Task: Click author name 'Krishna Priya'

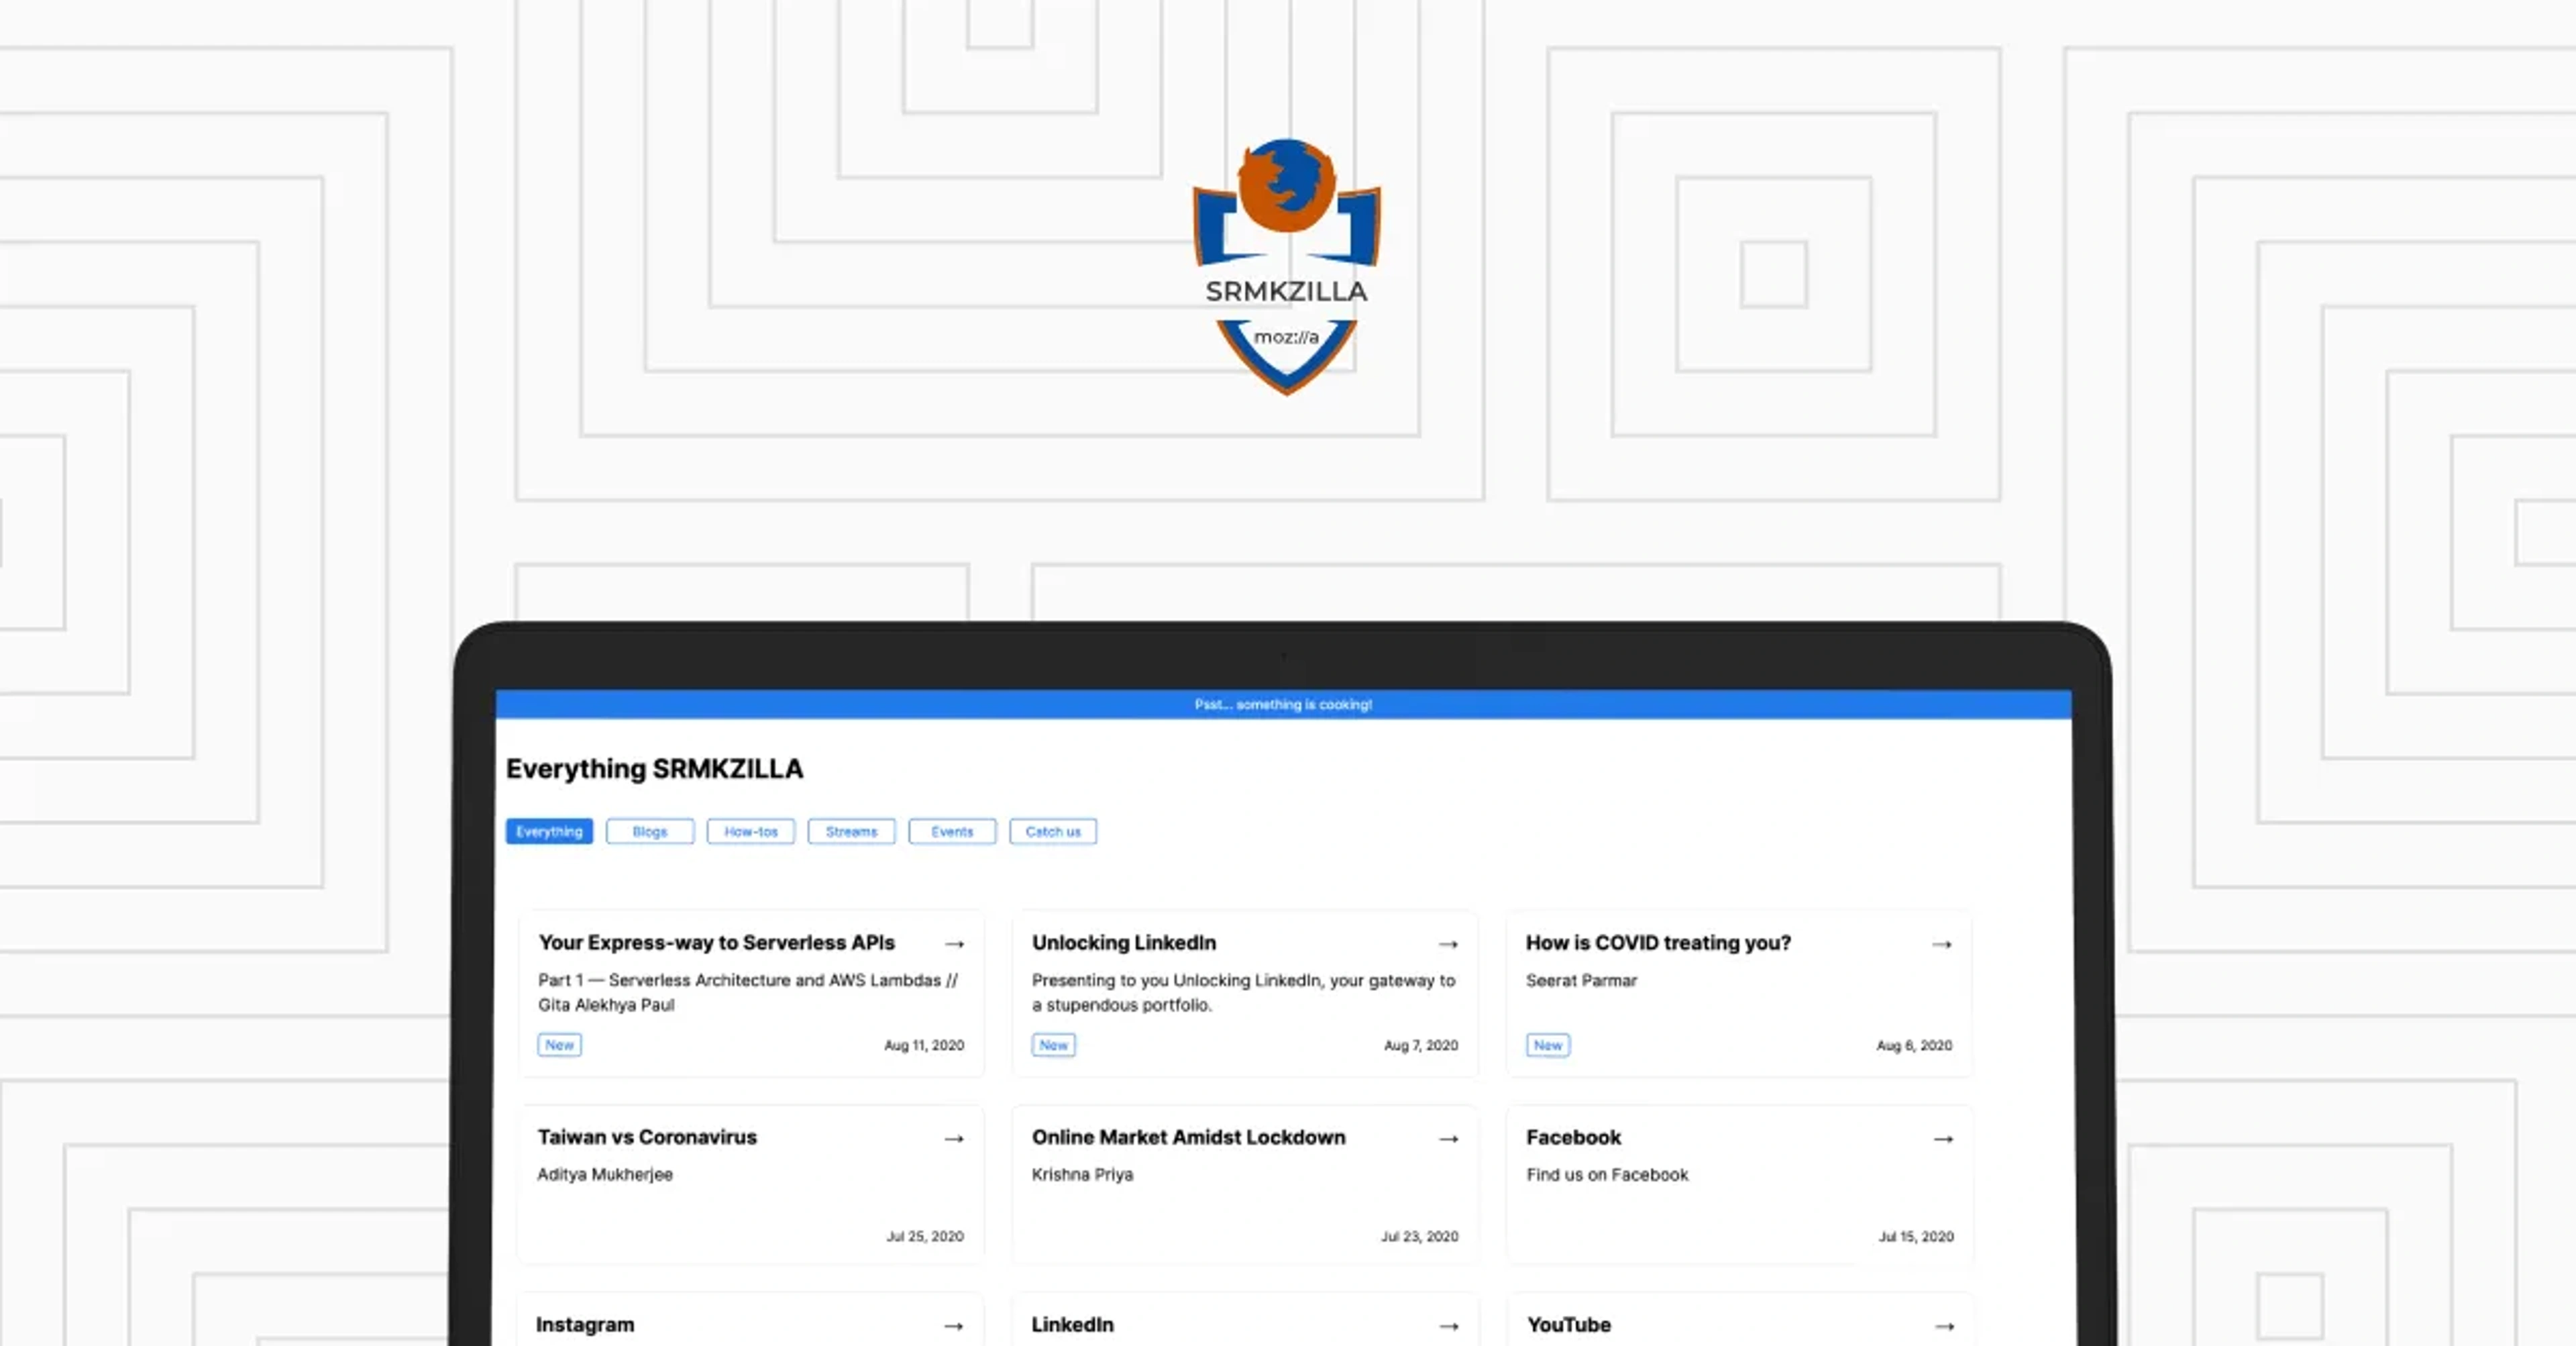Action: pos(1082,1175)
